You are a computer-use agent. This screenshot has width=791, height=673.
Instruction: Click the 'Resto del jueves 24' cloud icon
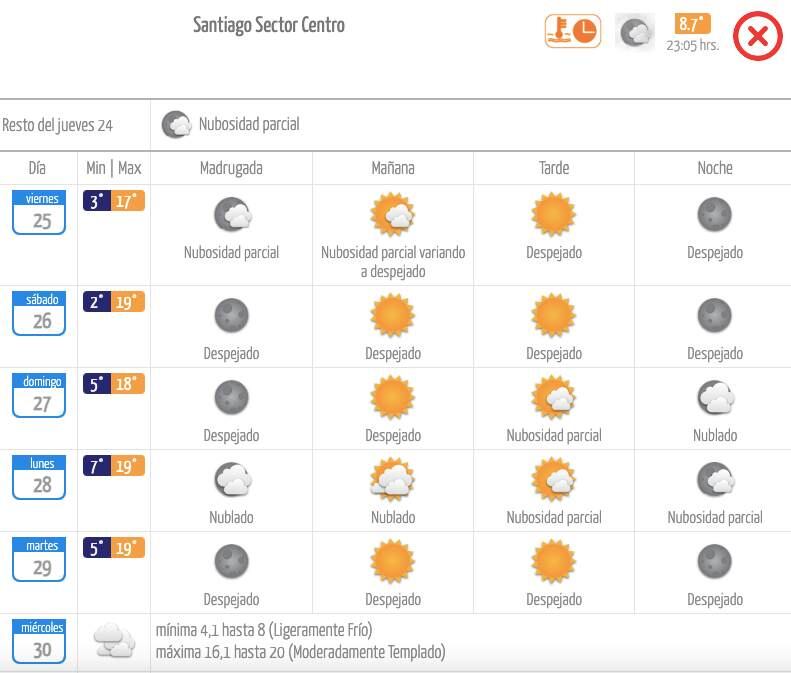coord(176,125)
